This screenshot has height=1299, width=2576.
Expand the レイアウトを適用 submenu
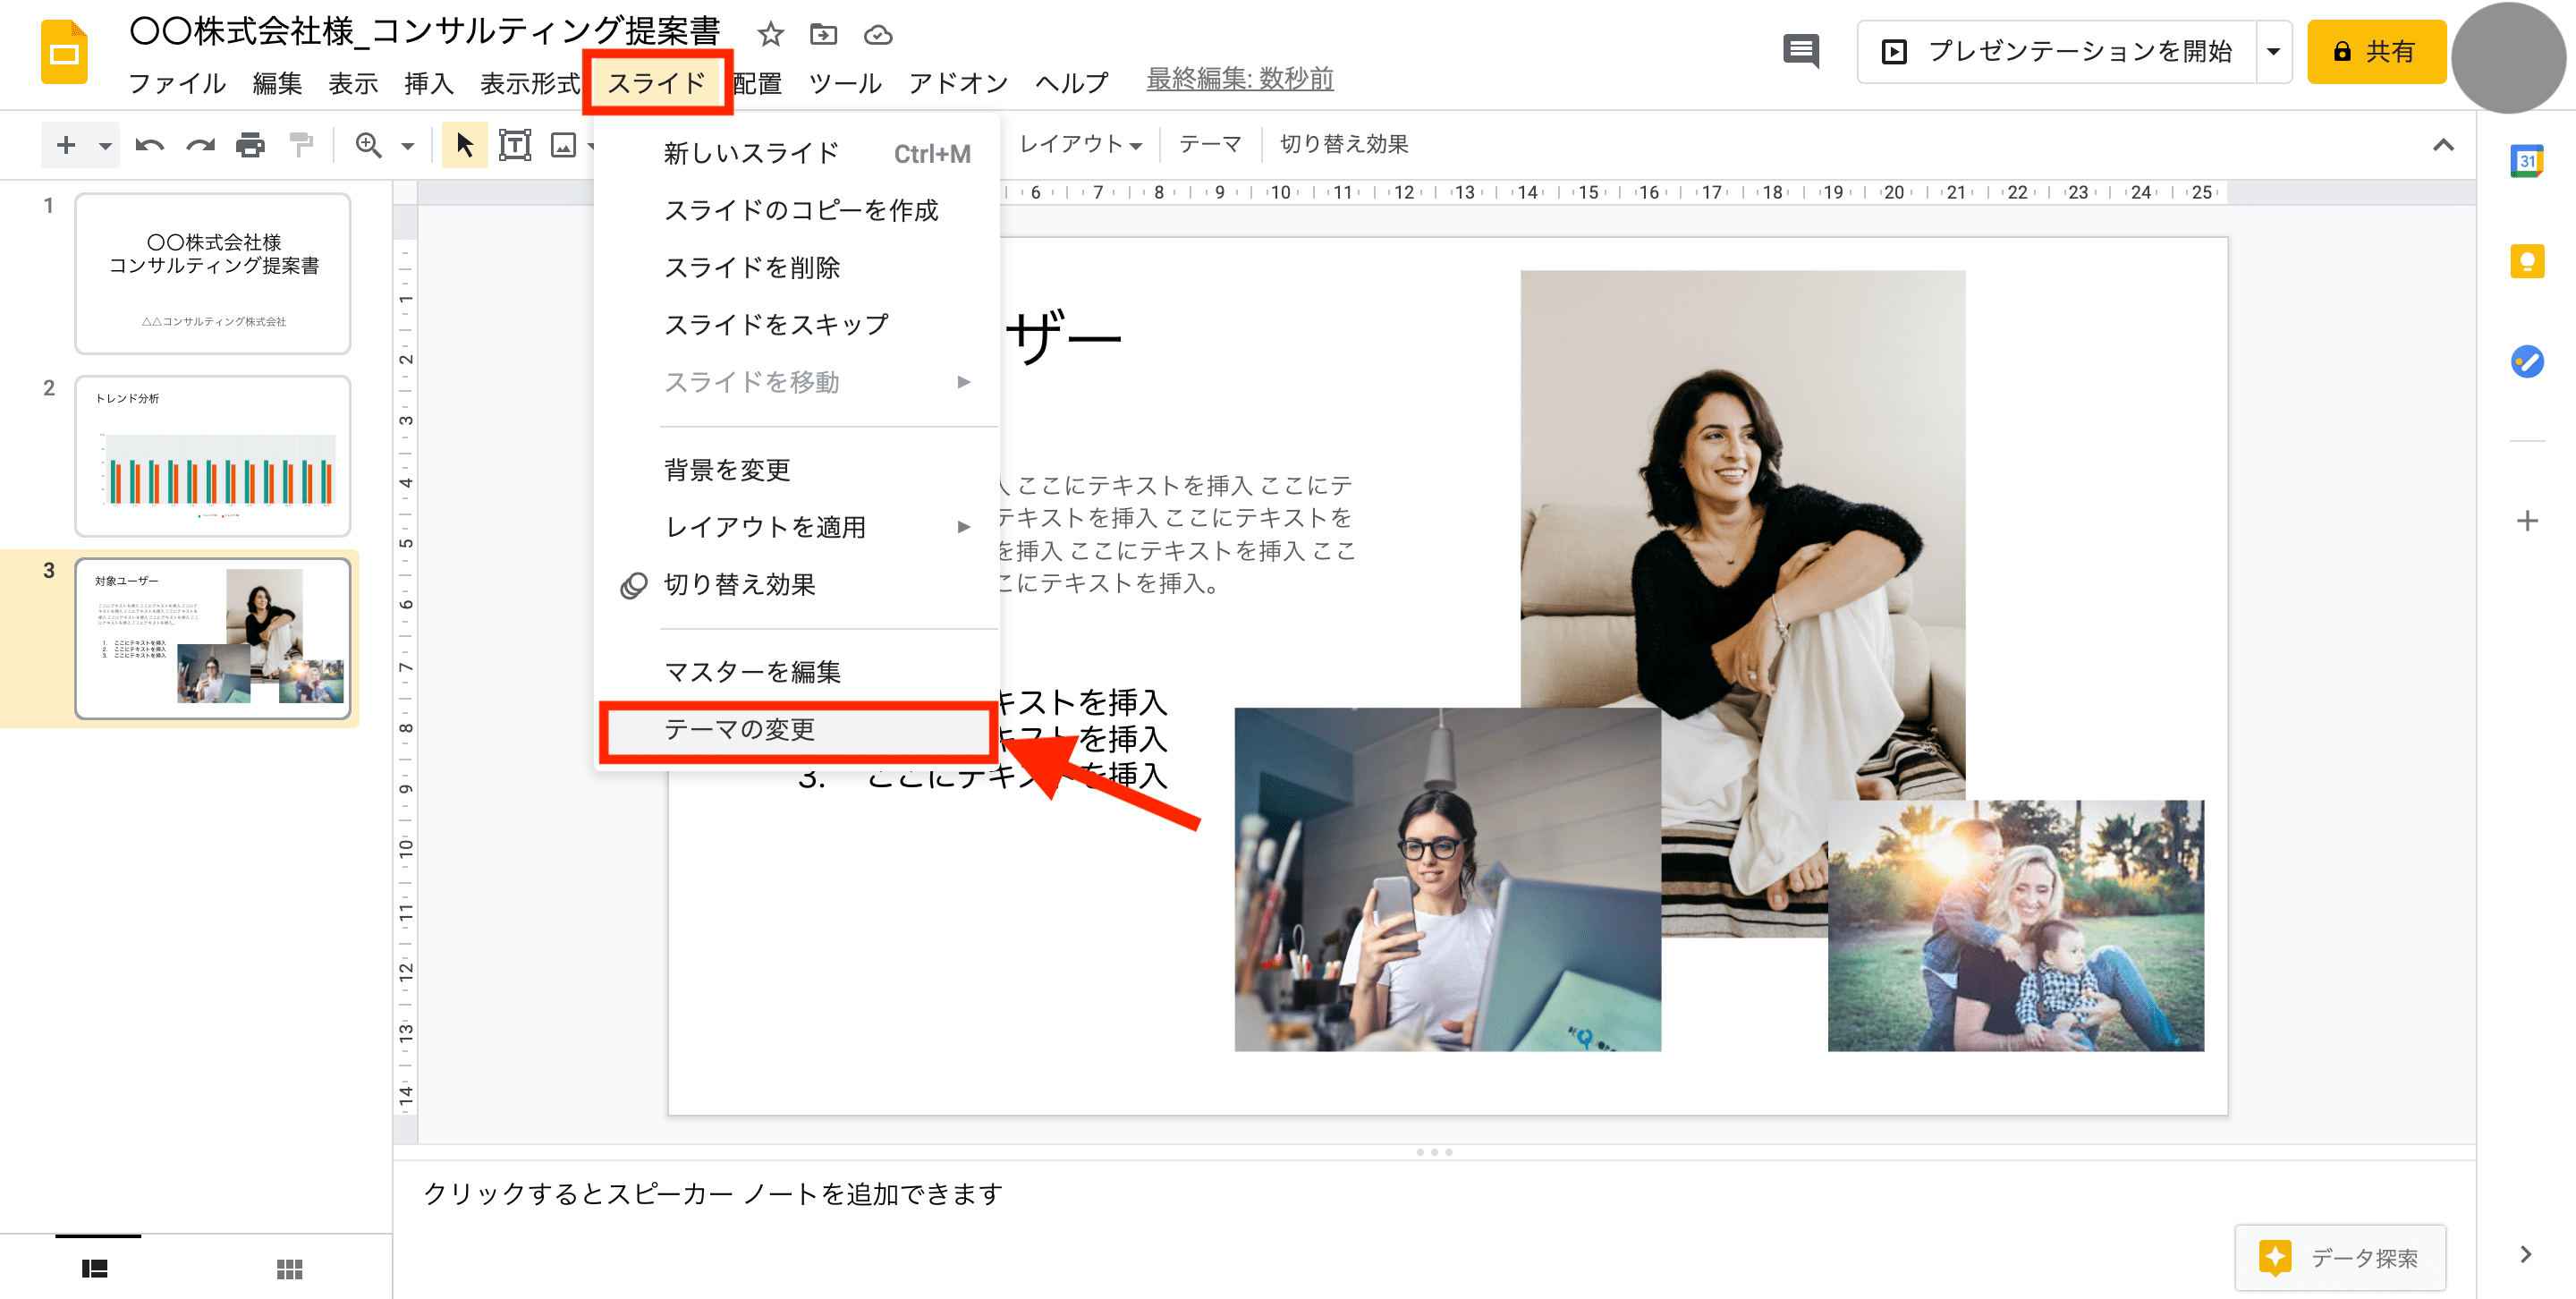tap(797, 526)
